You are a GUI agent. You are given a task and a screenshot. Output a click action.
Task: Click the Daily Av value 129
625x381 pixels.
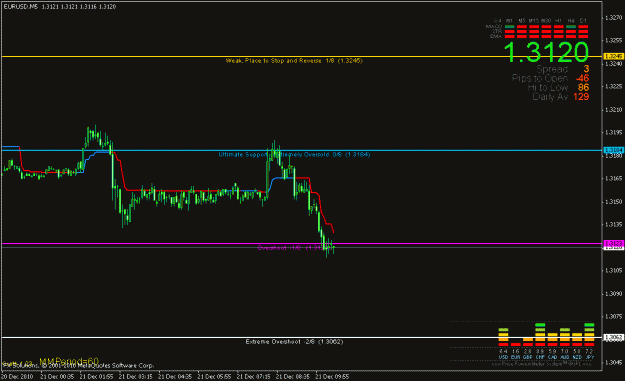pos(581,96)
